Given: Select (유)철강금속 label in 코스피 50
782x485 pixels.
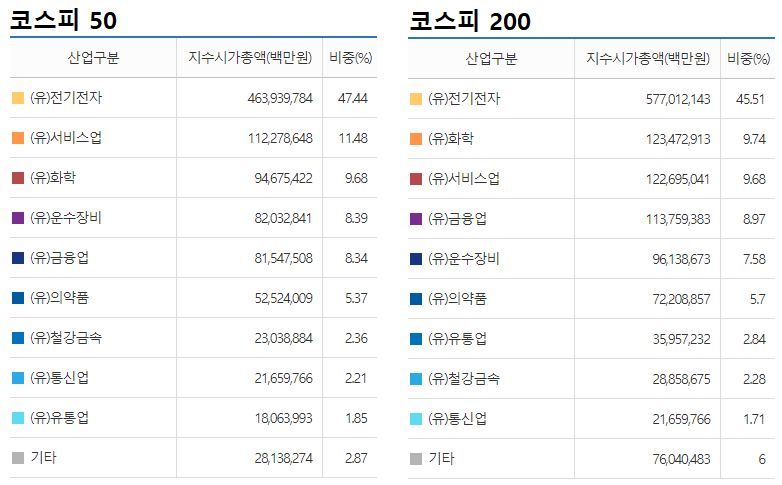Looking at the screenshot, I should tap(66, 338).
